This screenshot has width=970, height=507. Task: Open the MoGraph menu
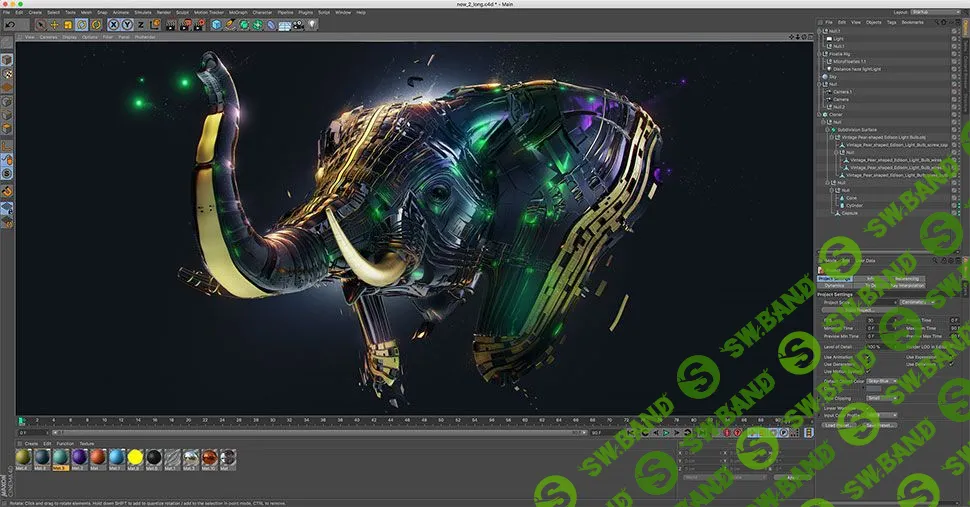coord(237,12)
